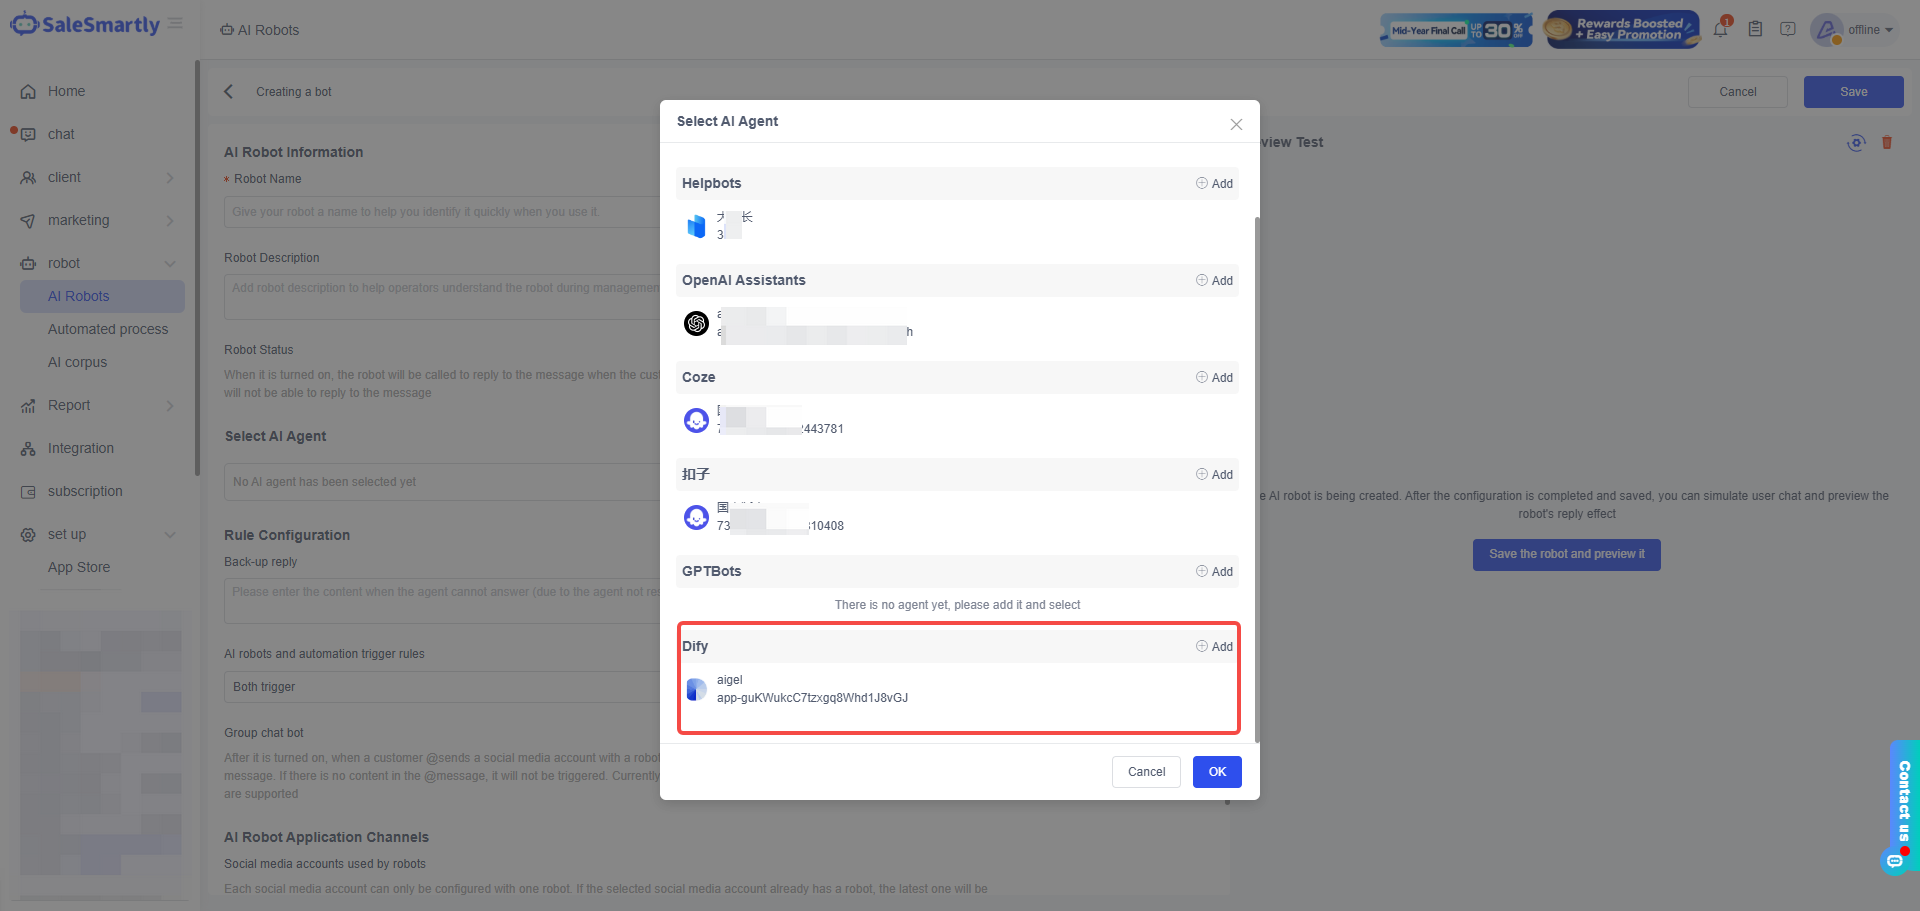Click the Robot Name input field
Image resolution: width=1920 pixels, height=911 pixels.
(x=441, y=212)
